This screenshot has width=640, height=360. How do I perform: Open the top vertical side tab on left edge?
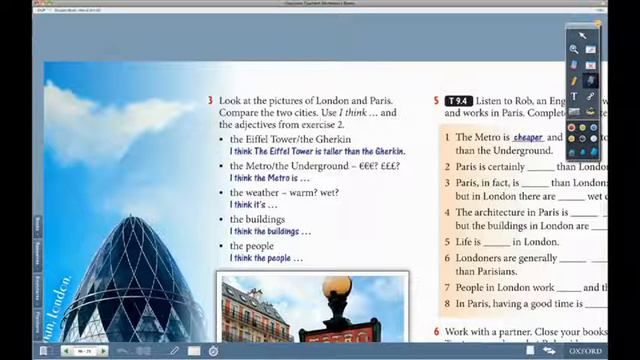point(38,227)
